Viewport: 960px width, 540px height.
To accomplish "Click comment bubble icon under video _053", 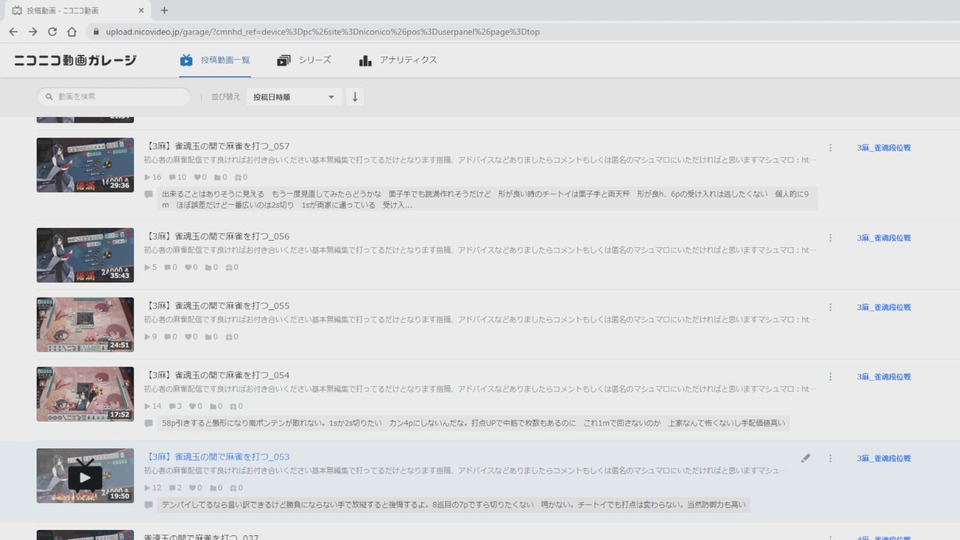I will pos(149,504).
